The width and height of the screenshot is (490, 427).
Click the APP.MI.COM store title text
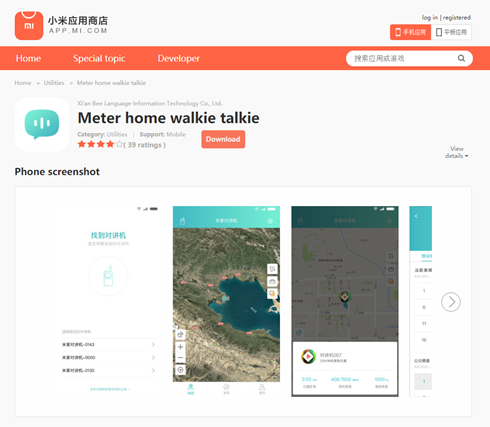pyautogui.click(x=78, y=31)
